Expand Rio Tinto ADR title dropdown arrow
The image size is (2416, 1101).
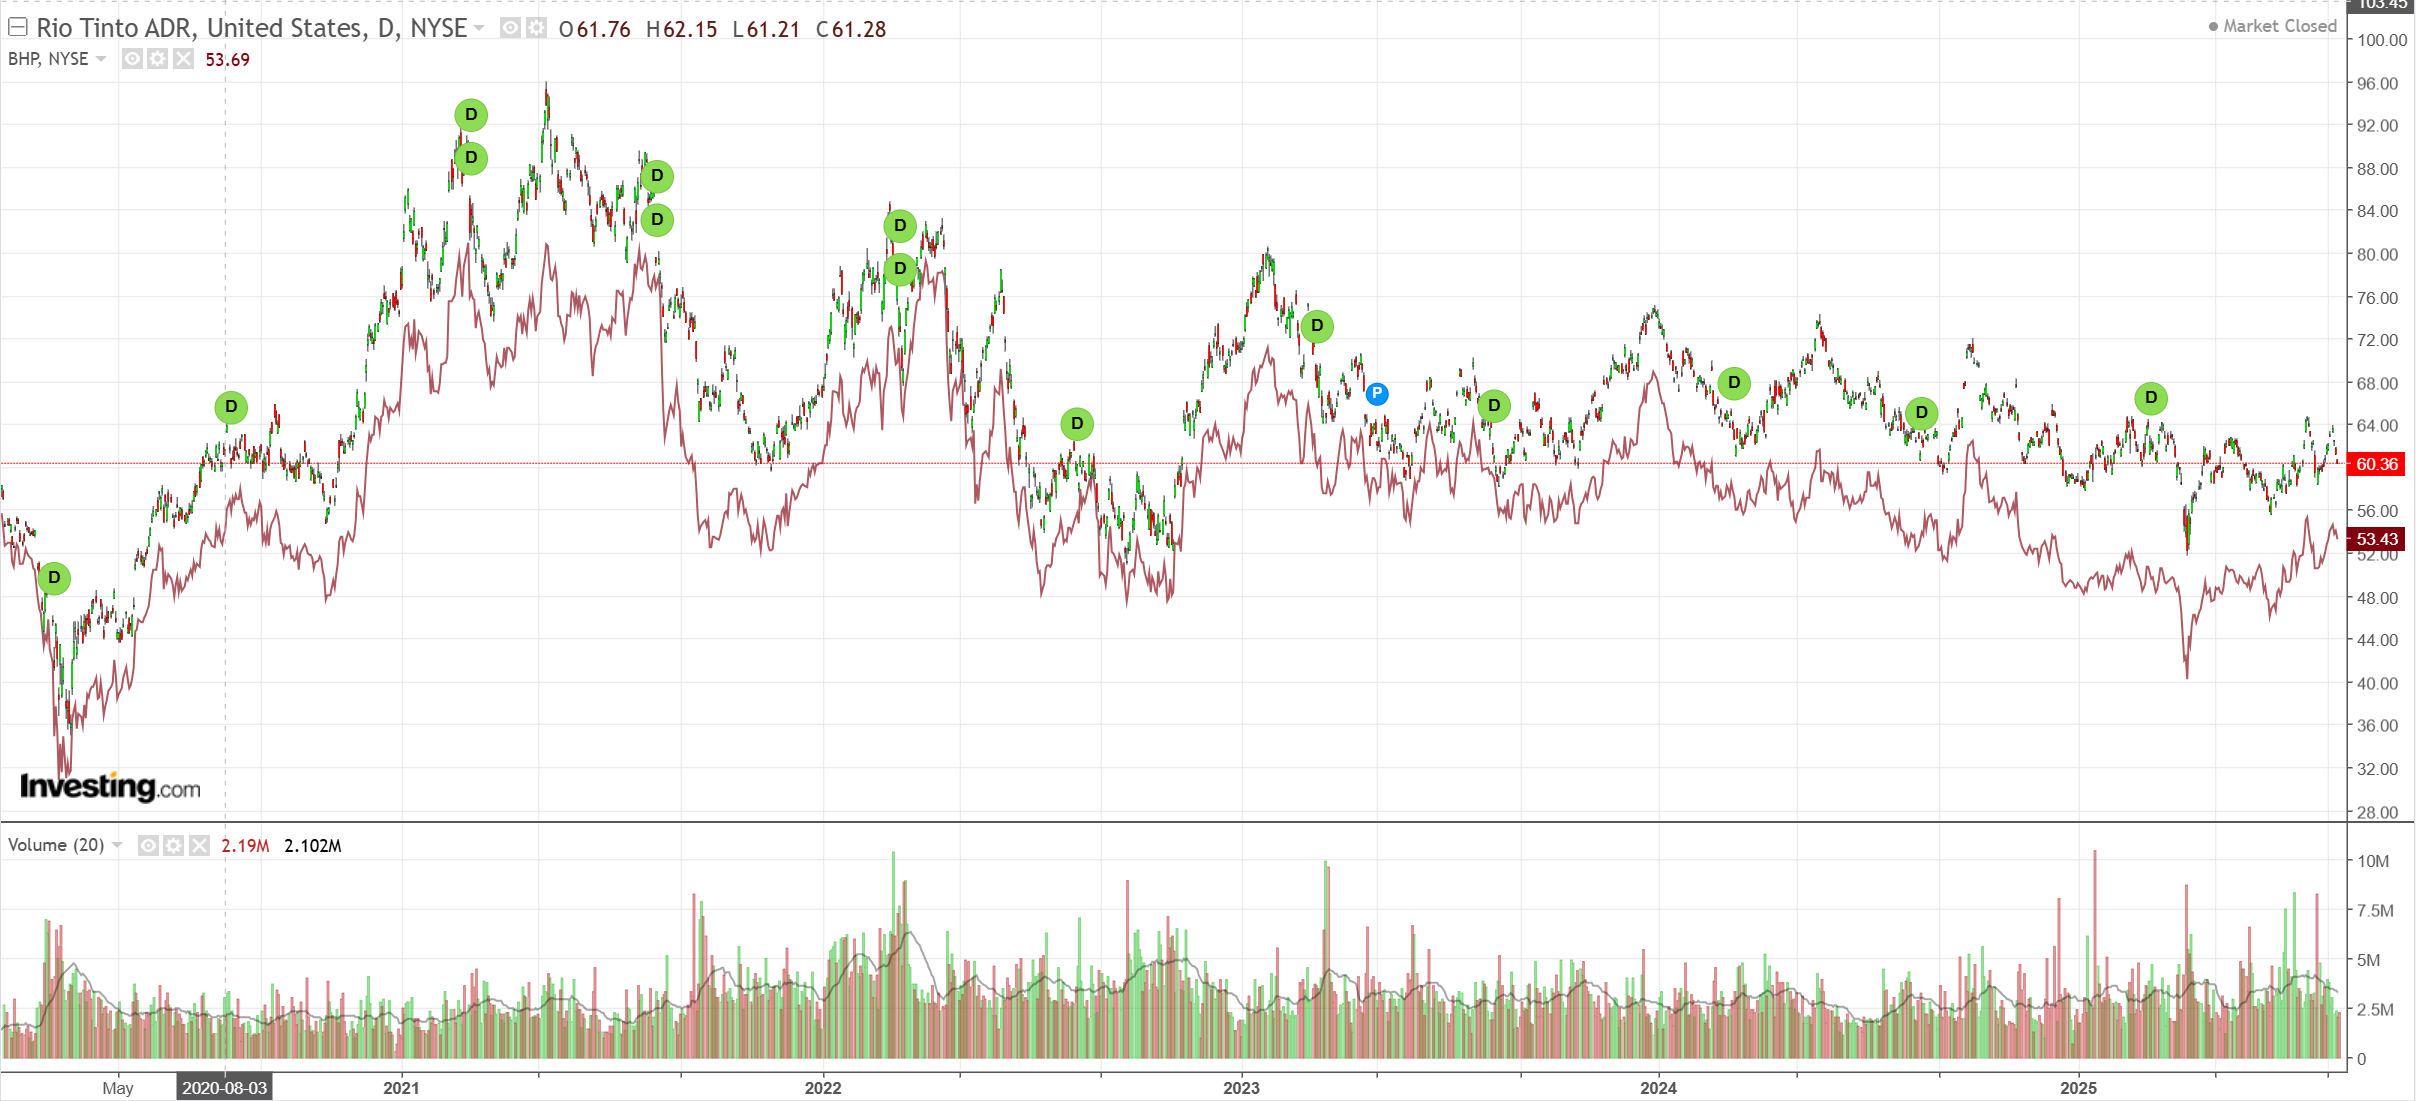click(480, 28)
